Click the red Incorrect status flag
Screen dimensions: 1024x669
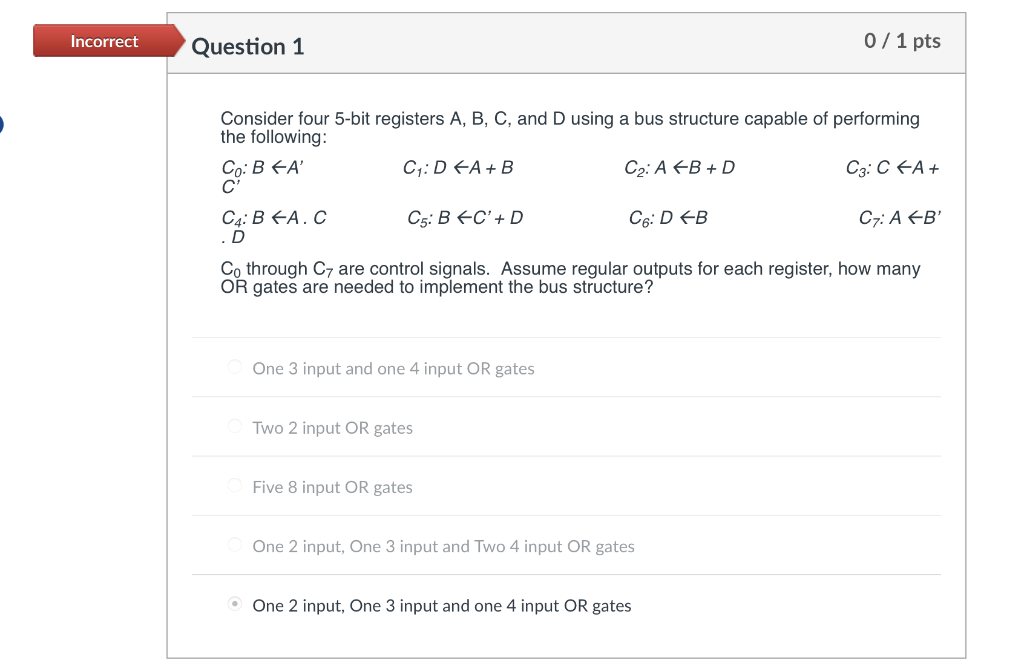(102, 41)
